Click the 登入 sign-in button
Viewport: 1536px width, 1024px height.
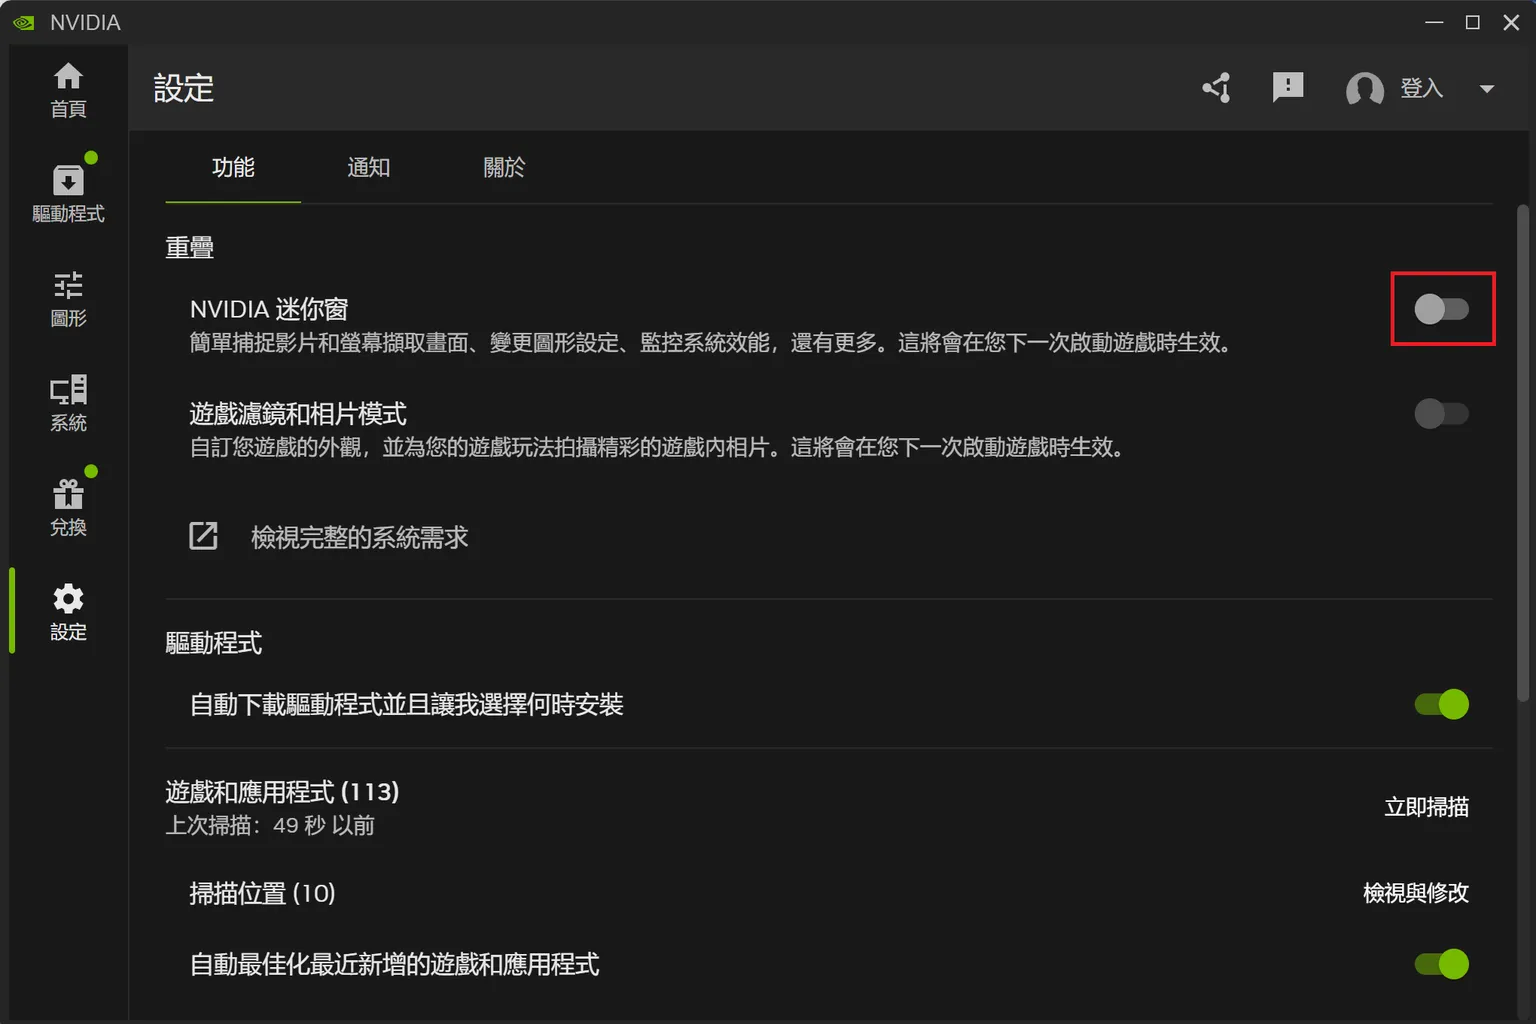tap(1421, 89)
